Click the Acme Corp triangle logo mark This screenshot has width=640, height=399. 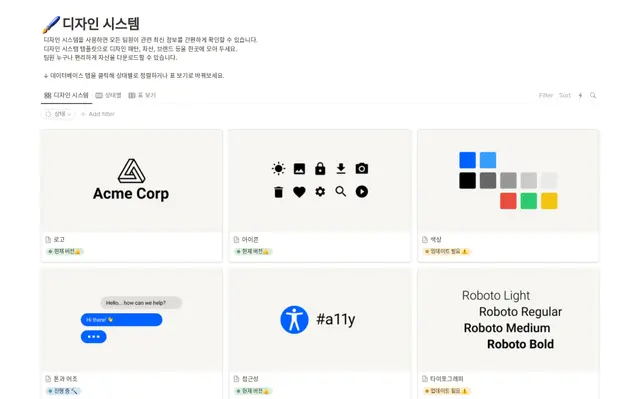(131, 171)
